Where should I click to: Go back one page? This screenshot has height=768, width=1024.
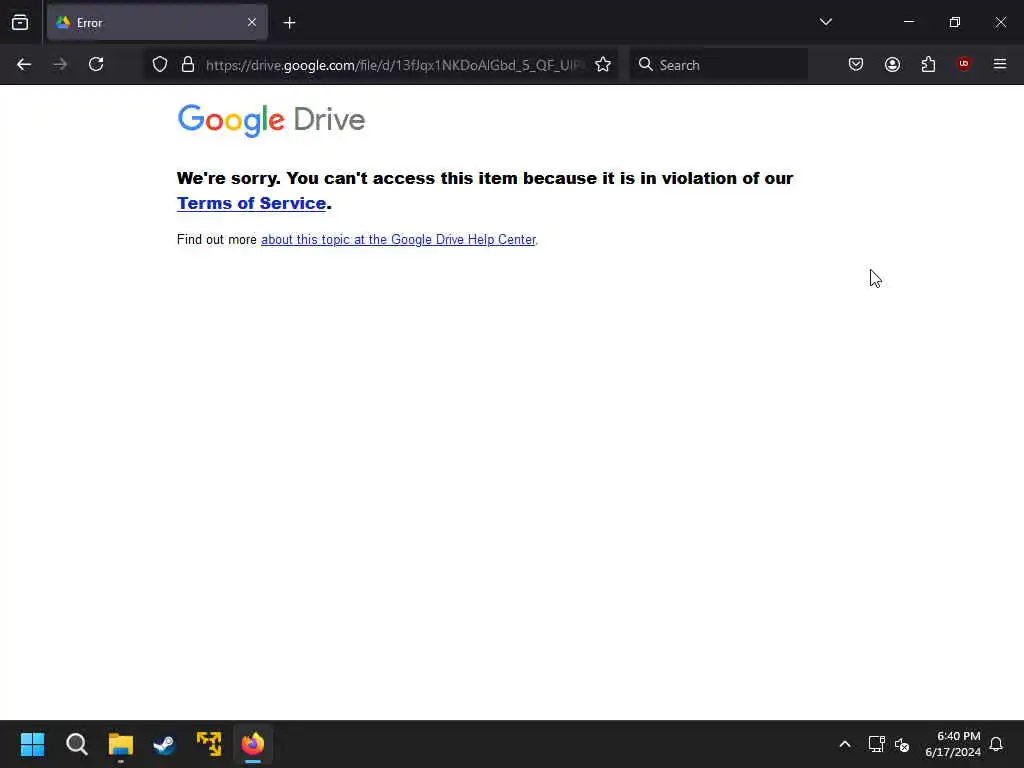coord(24,64)
